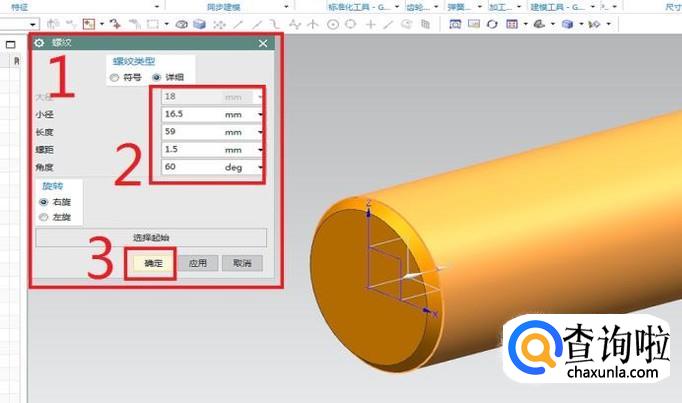The image size is (682, 403).
Task: Open the 小径 unit dropdown arrow
Action: 260,115
